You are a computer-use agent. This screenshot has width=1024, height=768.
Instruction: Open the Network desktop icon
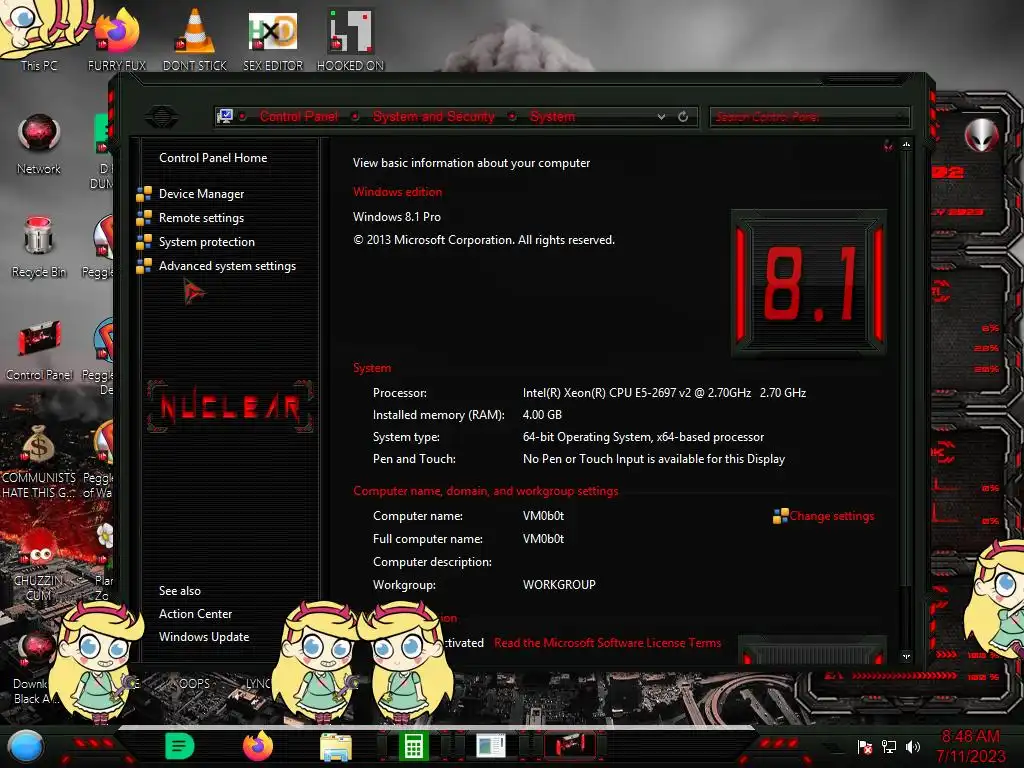[x=39, y=144]
